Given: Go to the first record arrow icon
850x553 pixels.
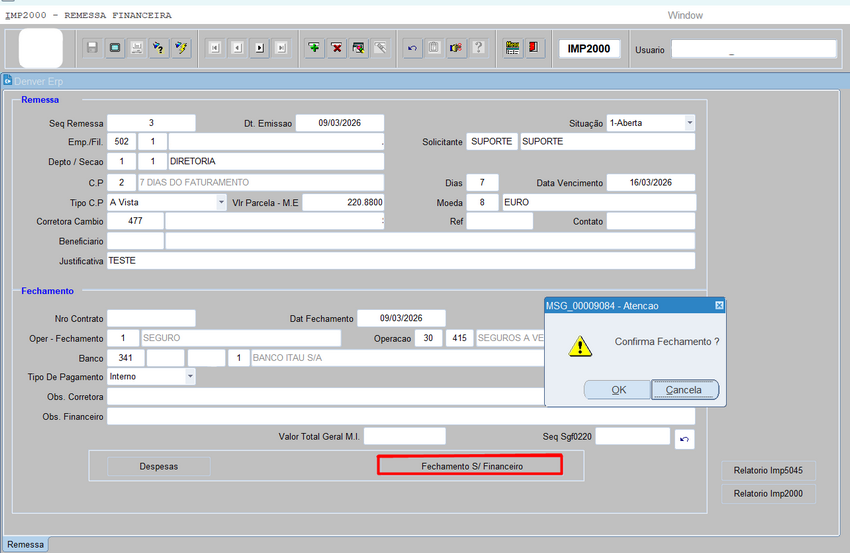Looking at the screenshot, I should coord(215,48).
